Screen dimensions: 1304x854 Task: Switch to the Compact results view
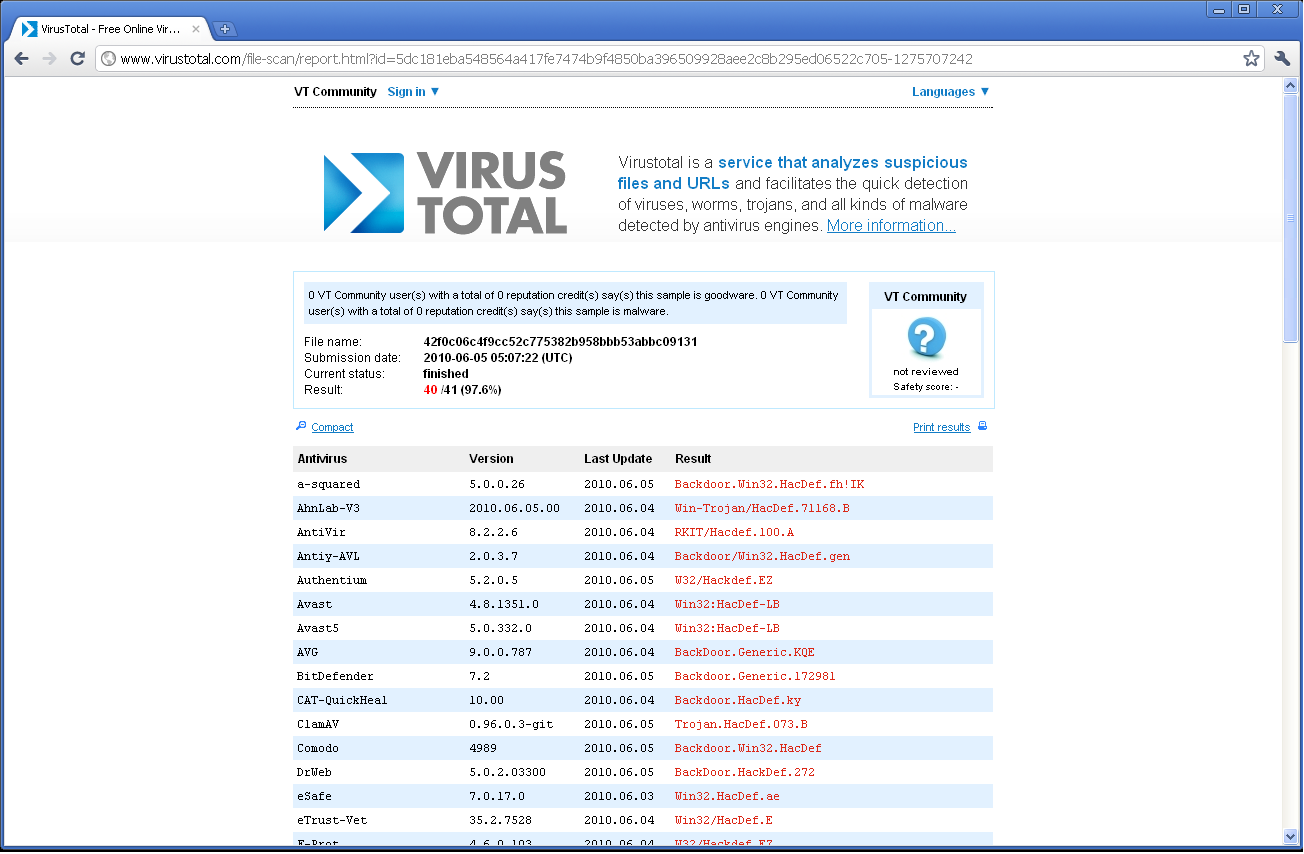[x=332, y=427]
